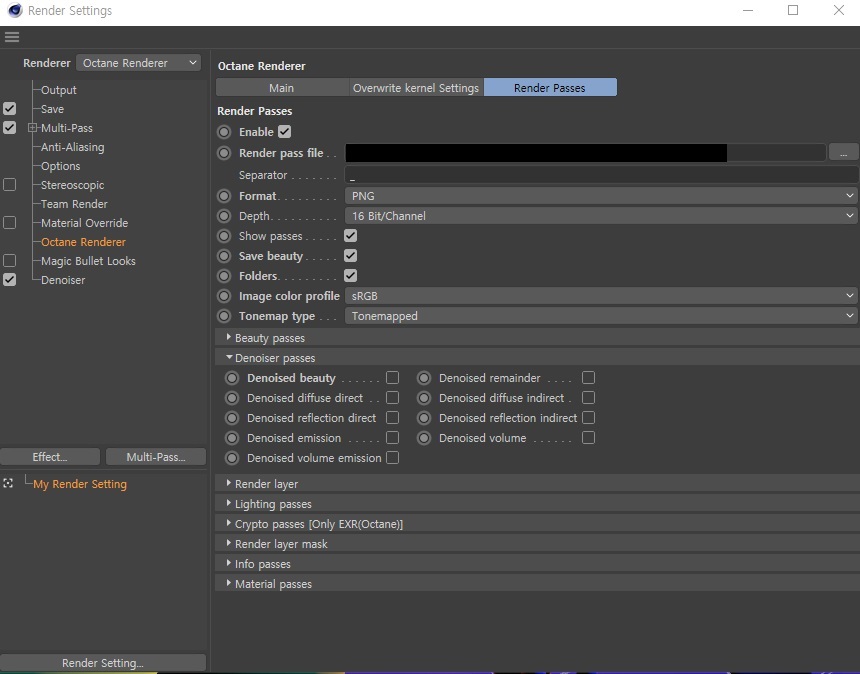Viewport: 860px width, 674px height.
Task: Click the animation dot for Image color profile
Action: click(x=224, y=296)
